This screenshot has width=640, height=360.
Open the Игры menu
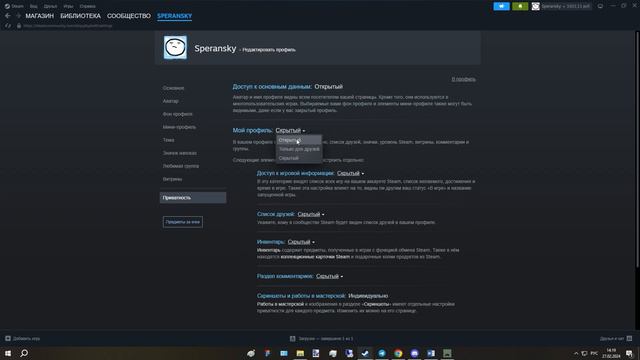click(x=68, y=6)
